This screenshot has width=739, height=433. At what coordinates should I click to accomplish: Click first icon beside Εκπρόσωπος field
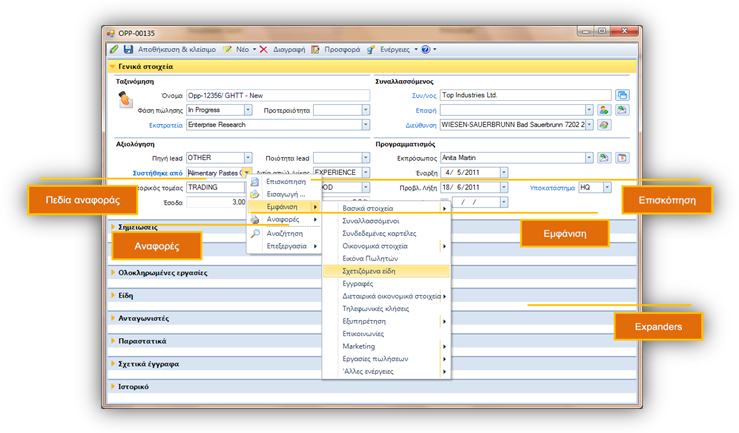pyautogui.click(x=604, y=158)
